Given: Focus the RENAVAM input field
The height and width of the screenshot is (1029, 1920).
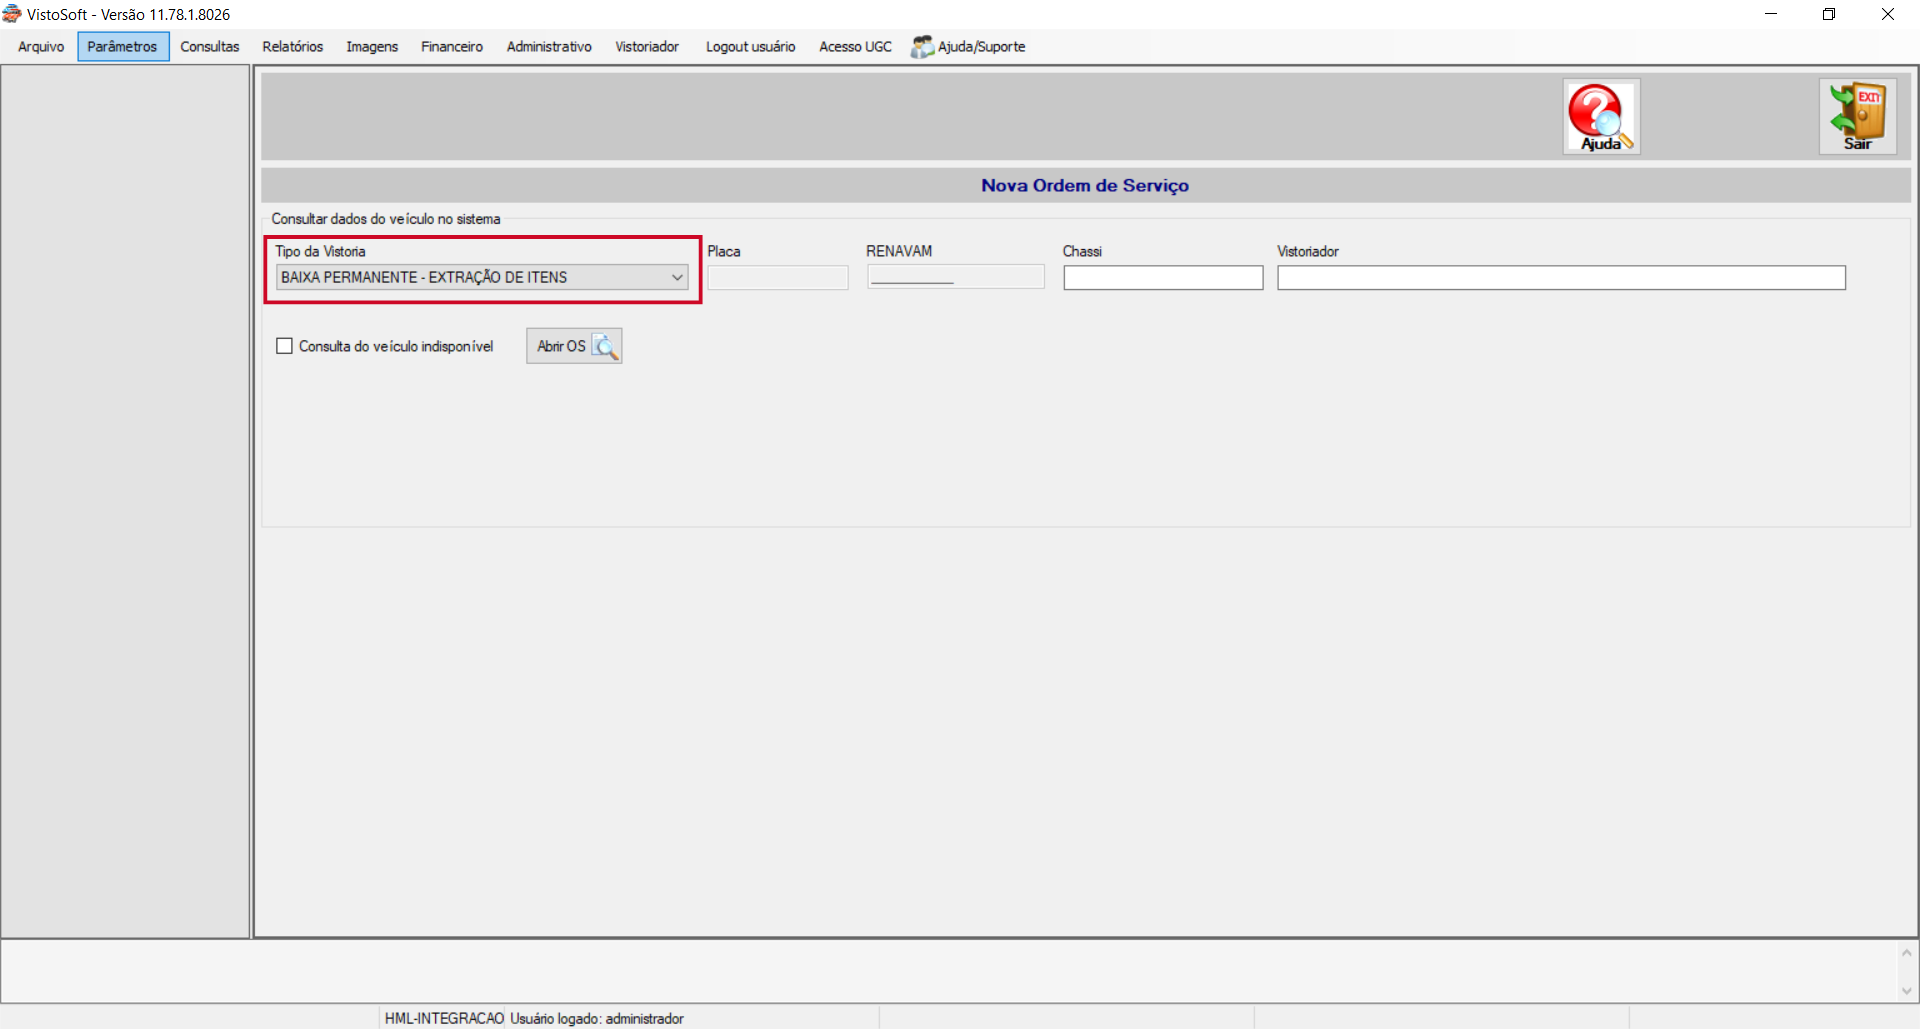Looking at the screenshot, I should pyautogui.click(x=956, y=277).
